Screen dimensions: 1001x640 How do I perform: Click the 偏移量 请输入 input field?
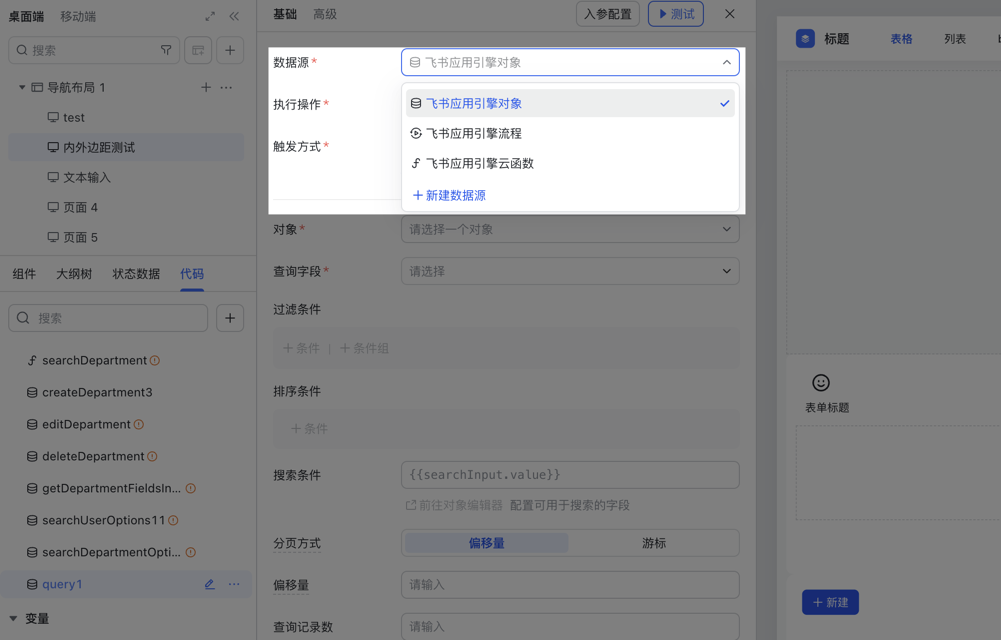click(570, 584)
